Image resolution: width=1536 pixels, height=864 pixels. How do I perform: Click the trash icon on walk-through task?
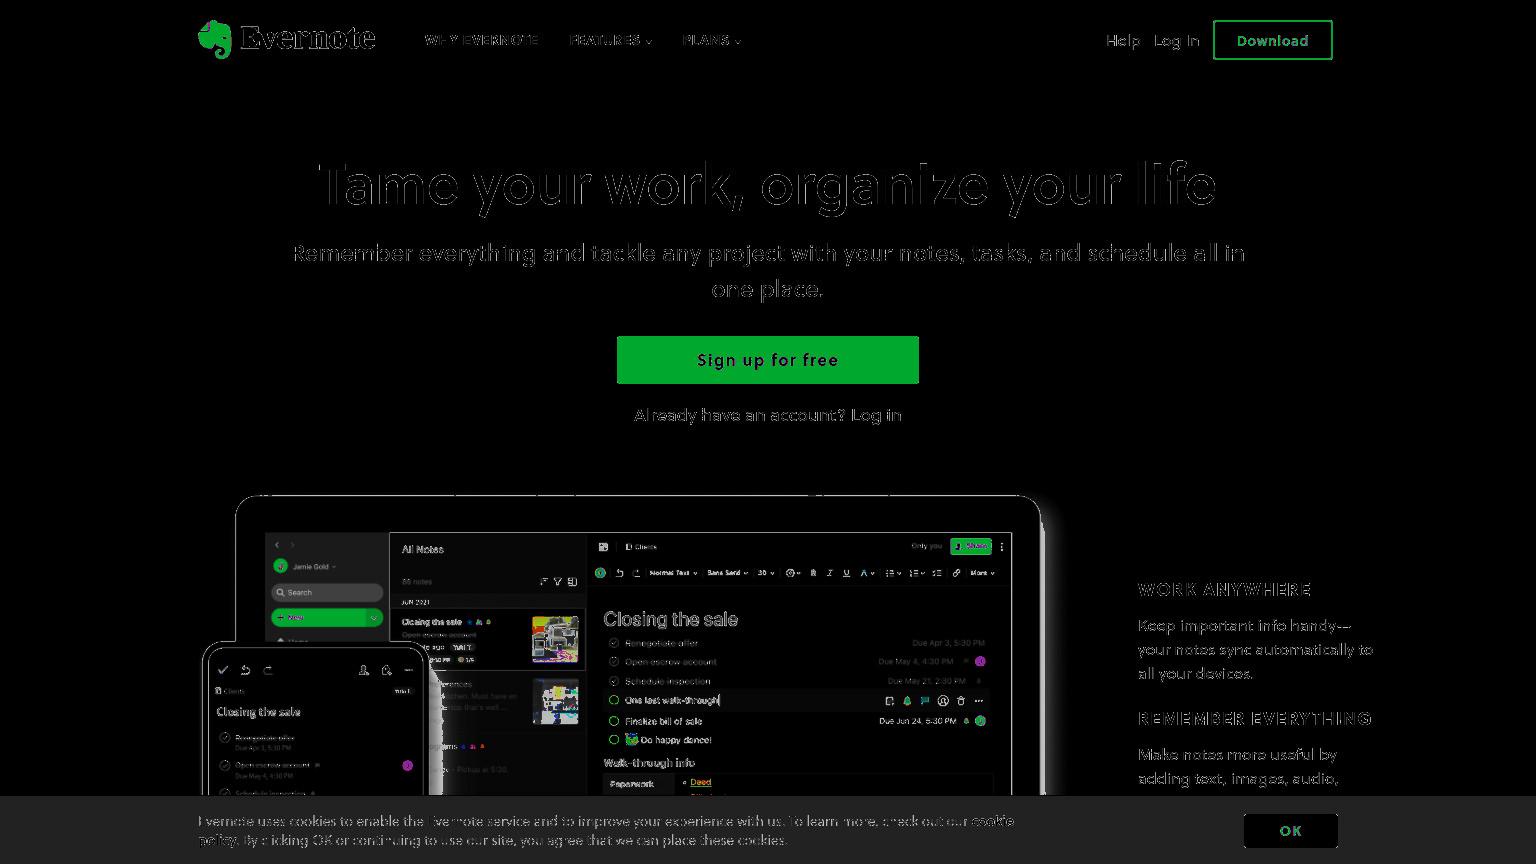point(961,701)
